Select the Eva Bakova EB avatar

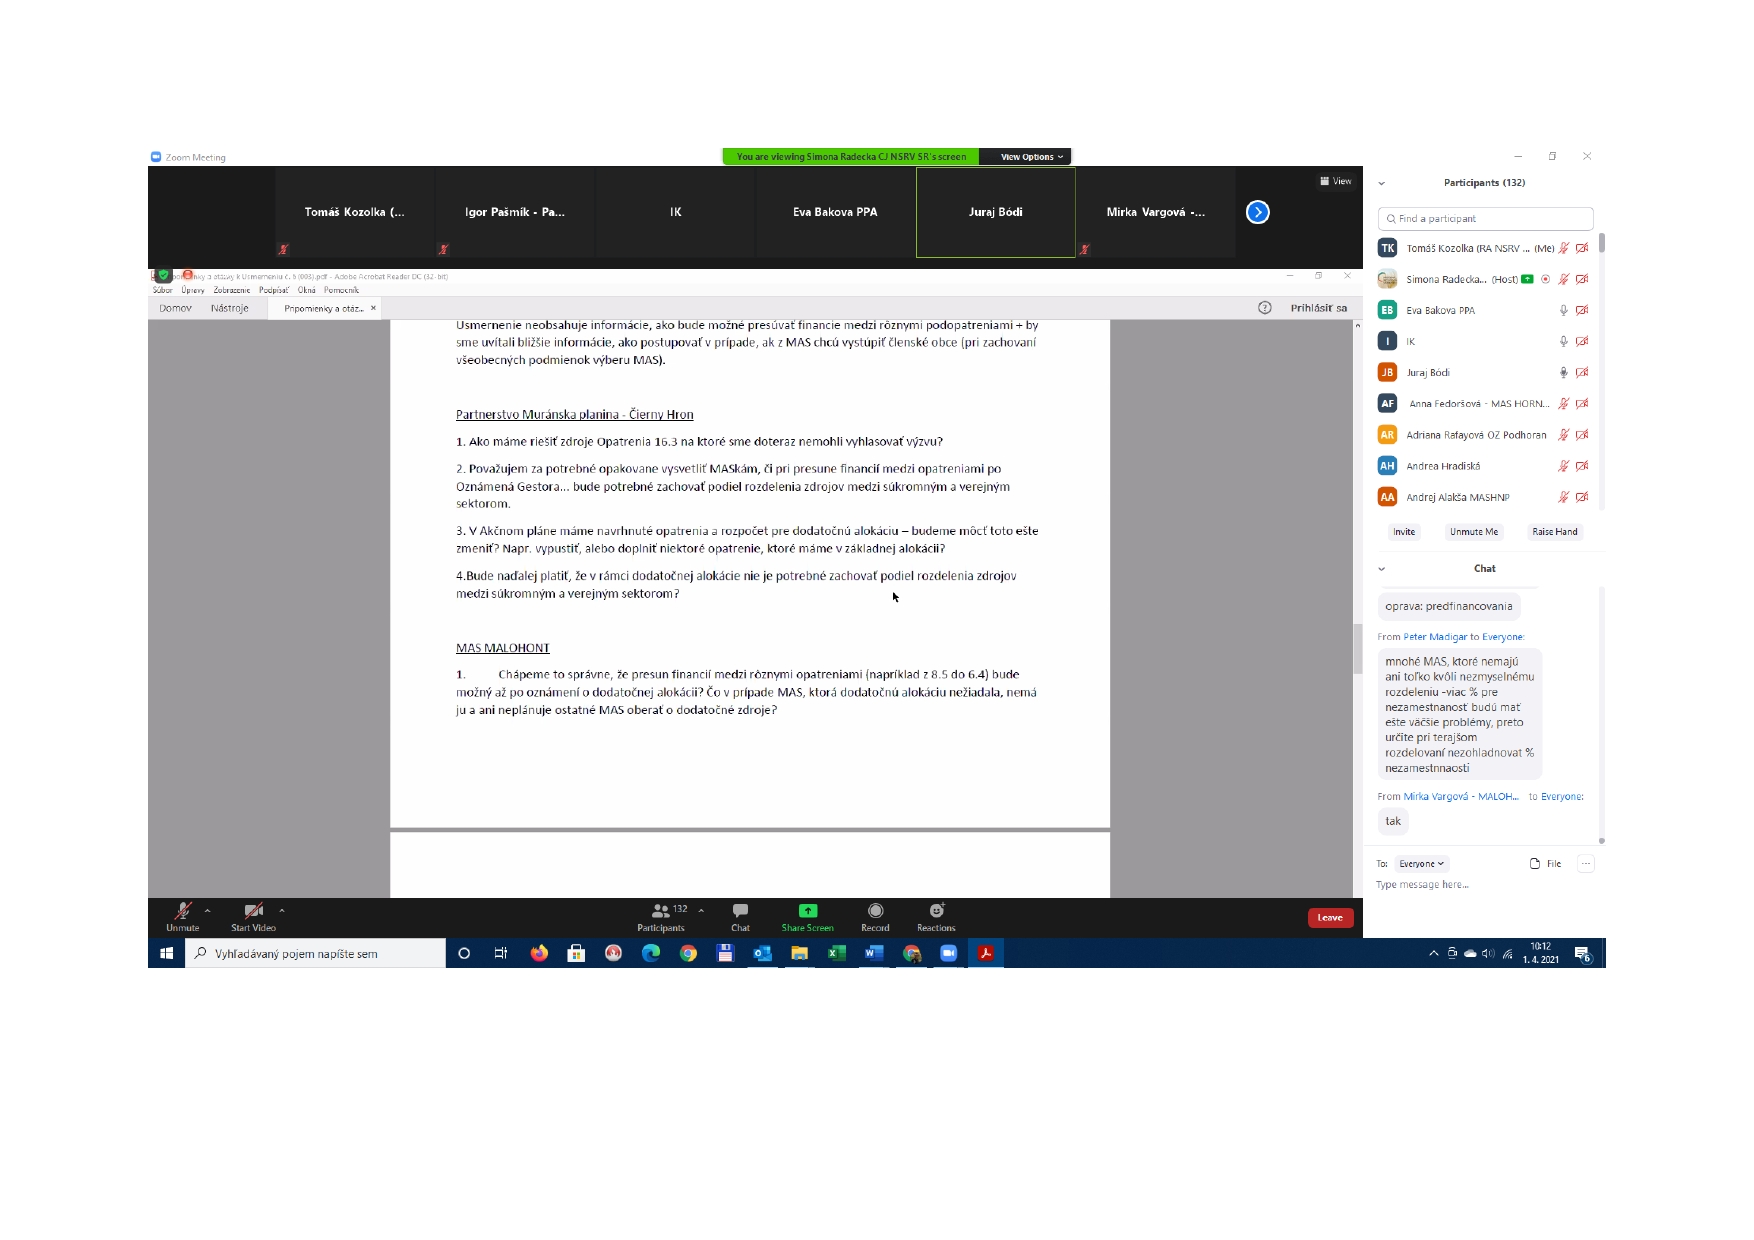point(1387,310)
